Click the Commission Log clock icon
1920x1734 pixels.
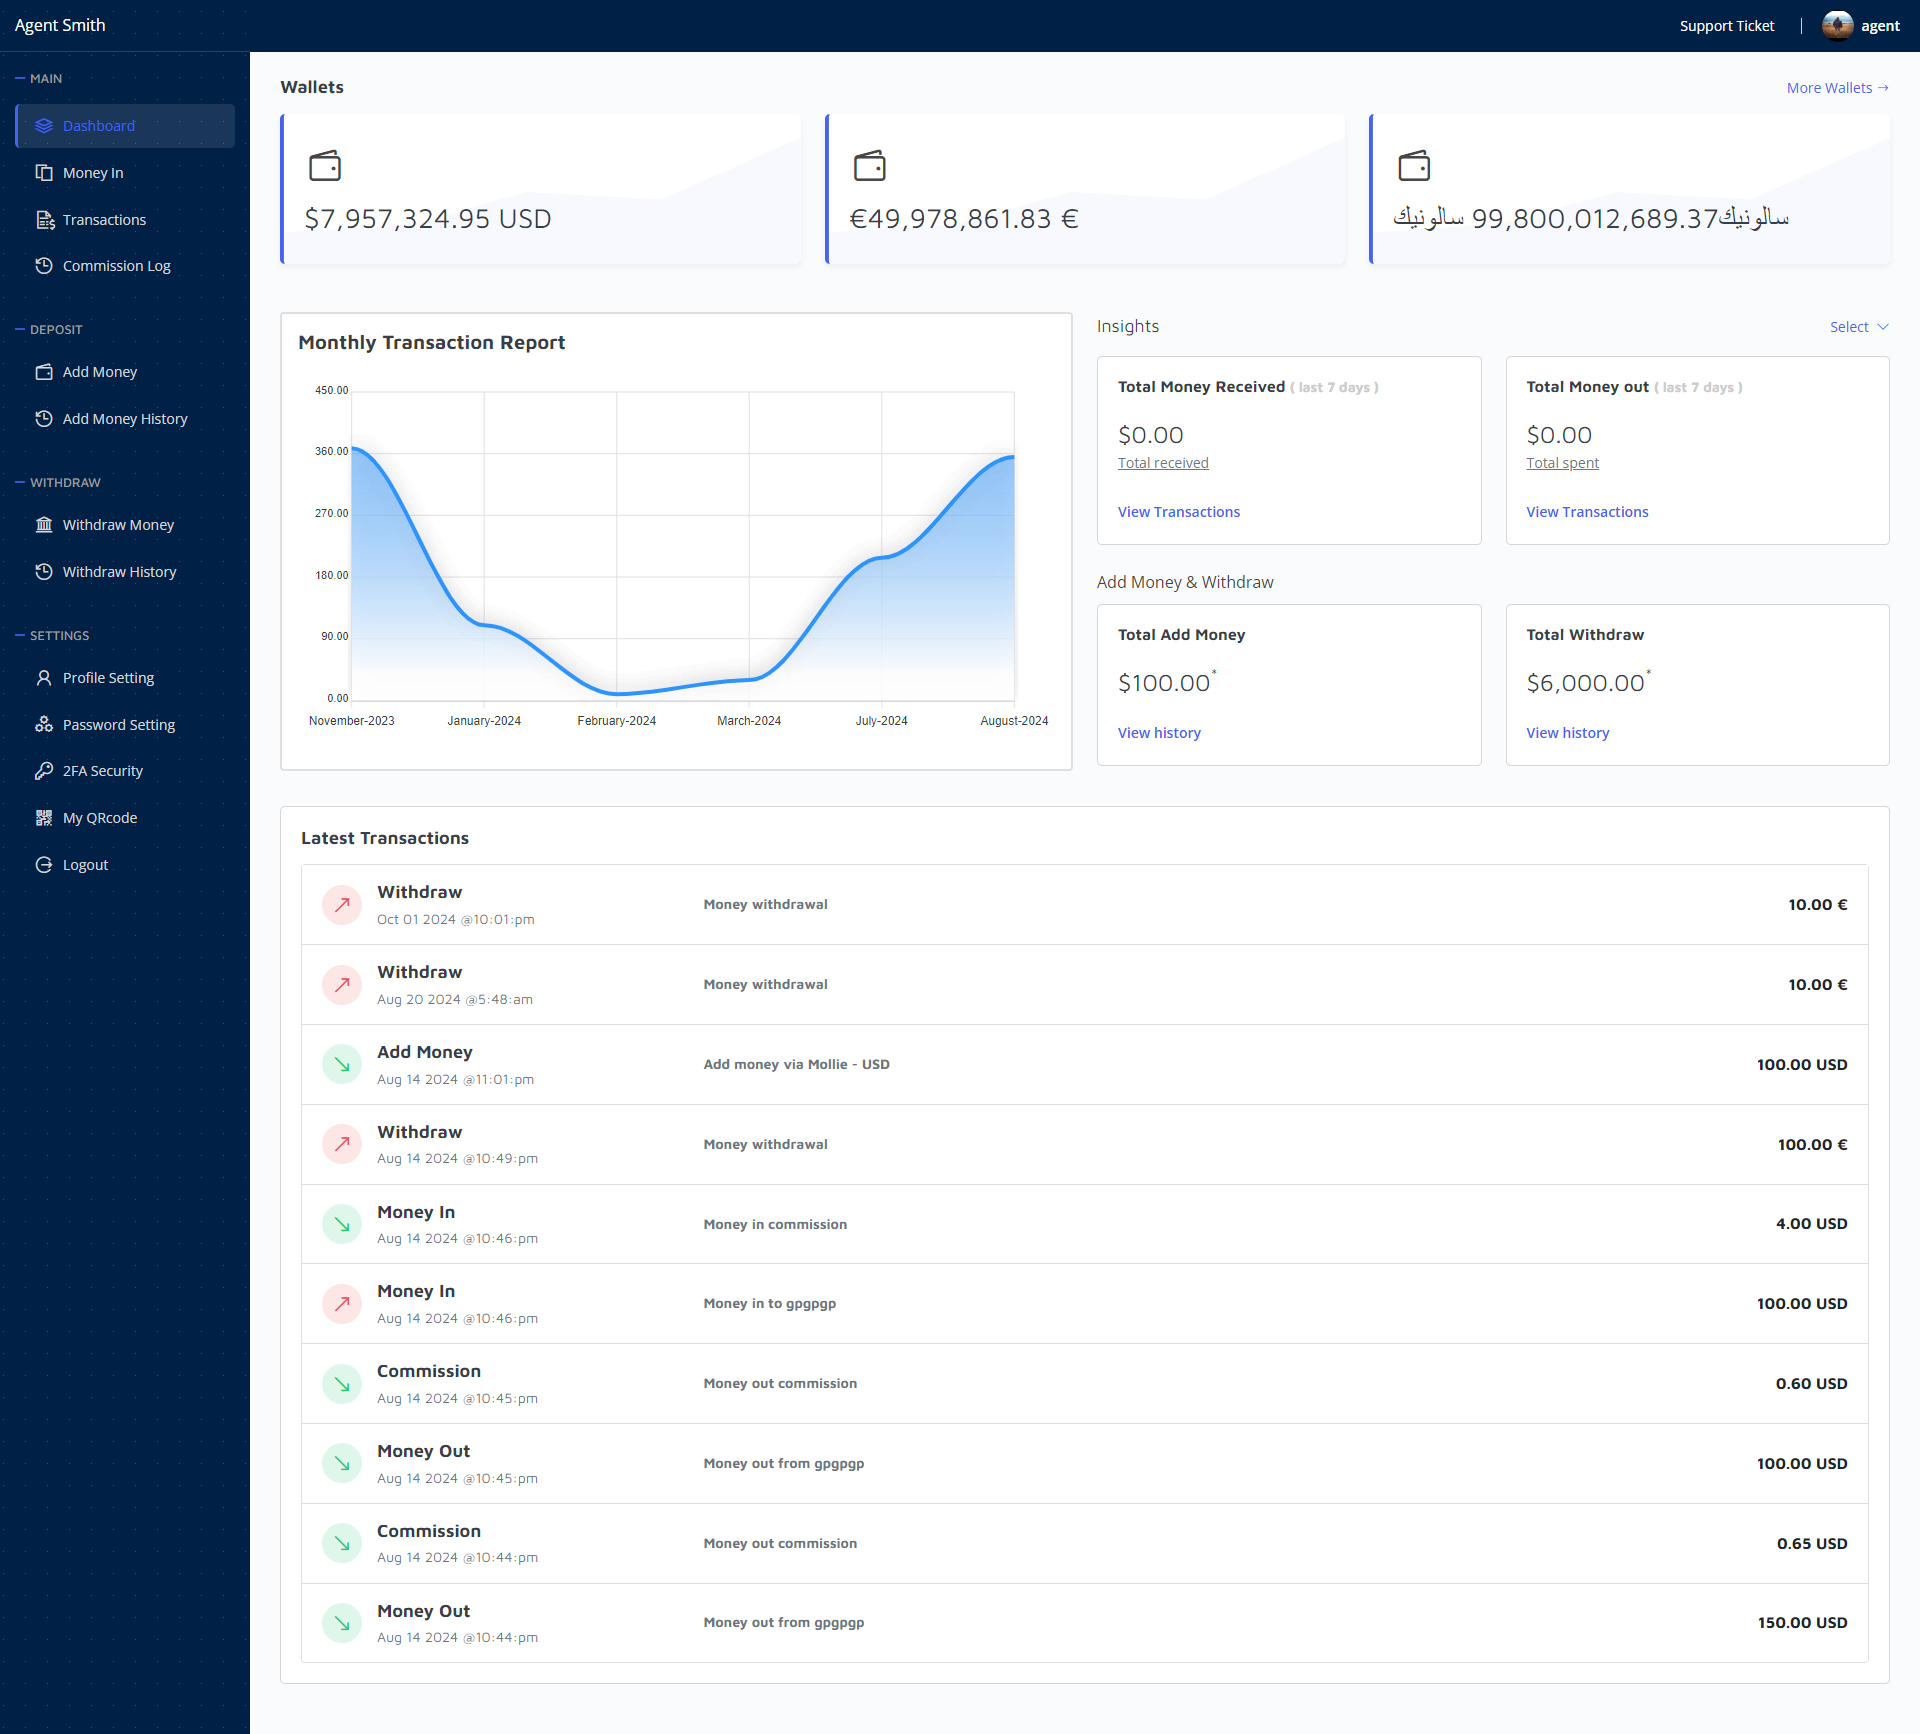click(x=44, y=266)
